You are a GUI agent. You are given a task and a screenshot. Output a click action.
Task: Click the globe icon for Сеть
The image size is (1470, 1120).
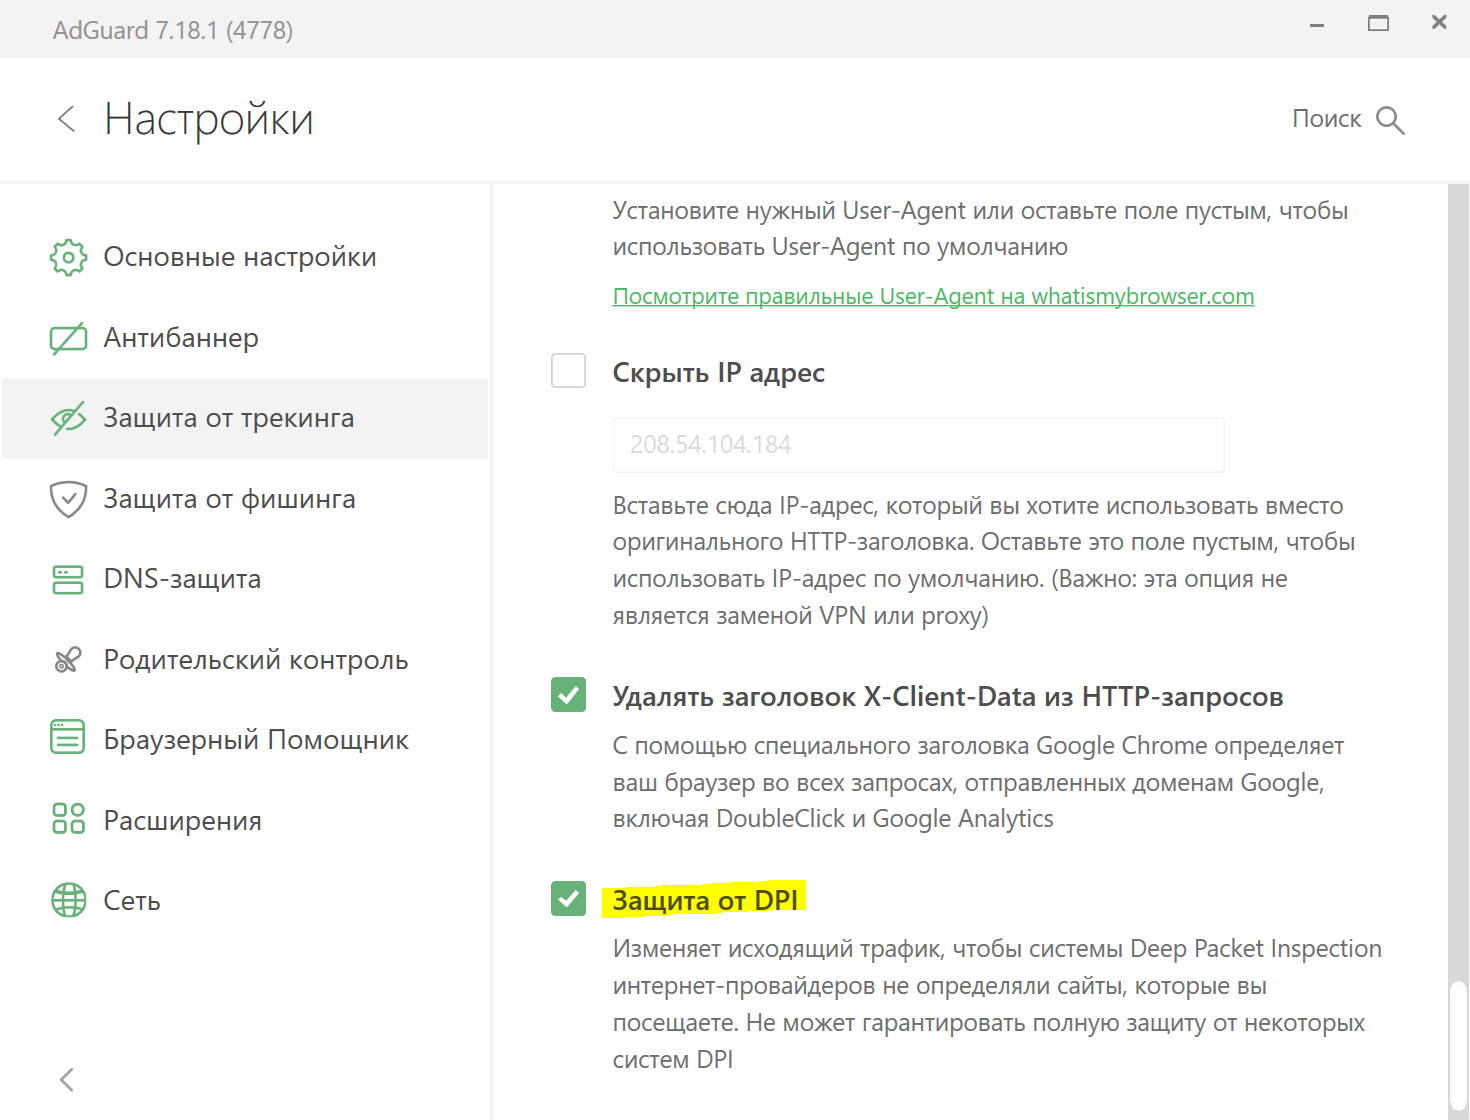point(68,900)
